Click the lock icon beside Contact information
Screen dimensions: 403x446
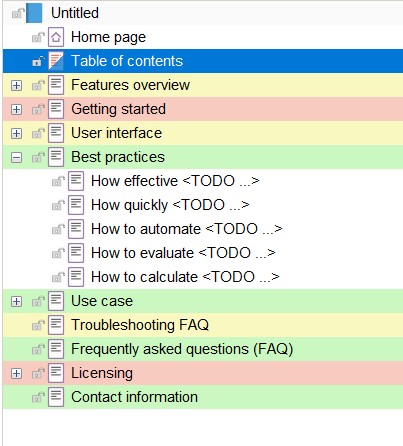coord(38,397)
